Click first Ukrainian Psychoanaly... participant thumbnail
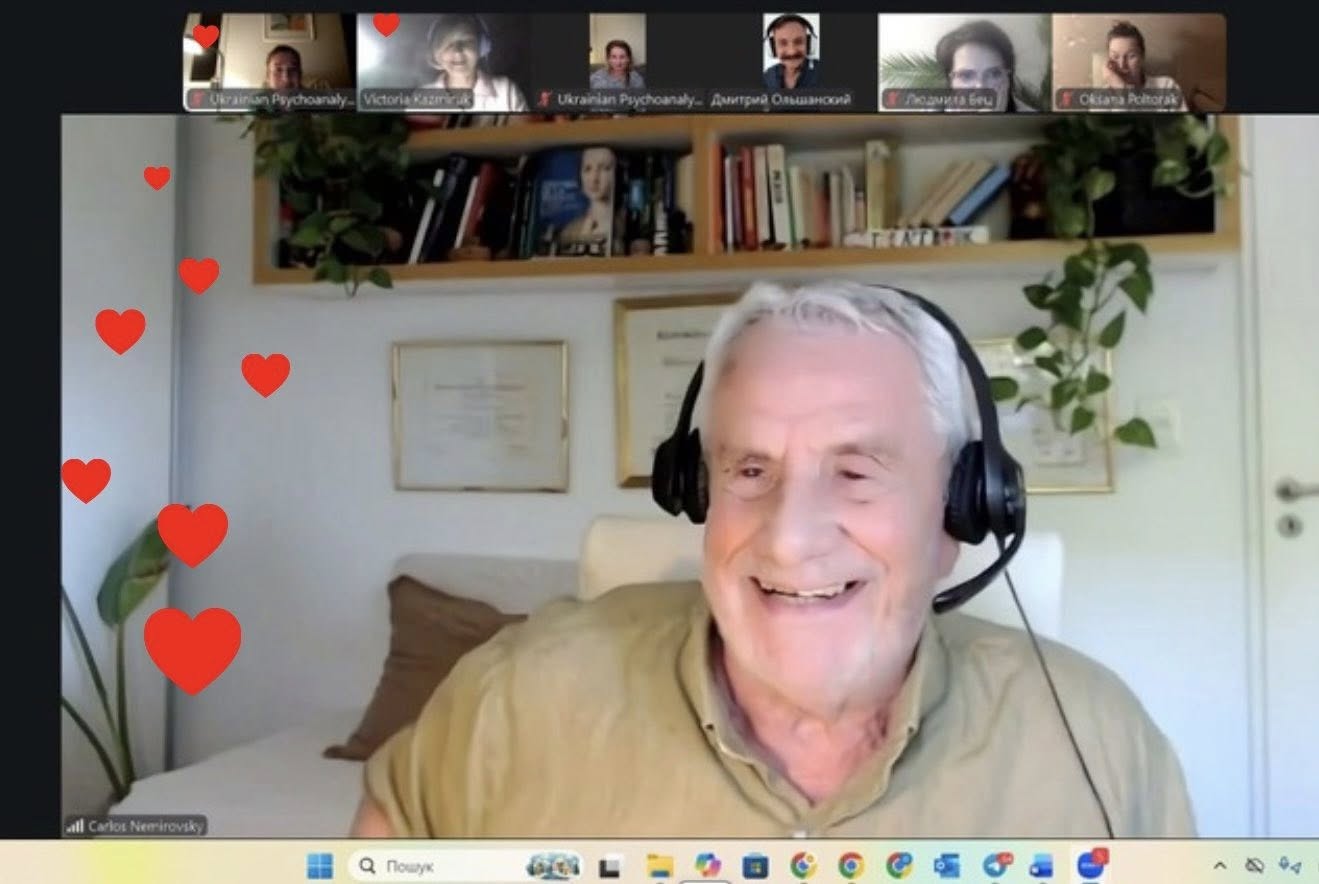This screenshot has height=884, width=1319. pyautogui.click(x=269, y=61)
